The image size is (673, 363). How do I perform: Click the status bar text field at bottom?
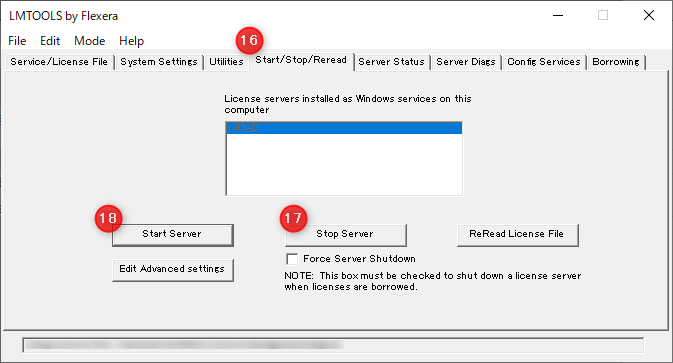333,345
